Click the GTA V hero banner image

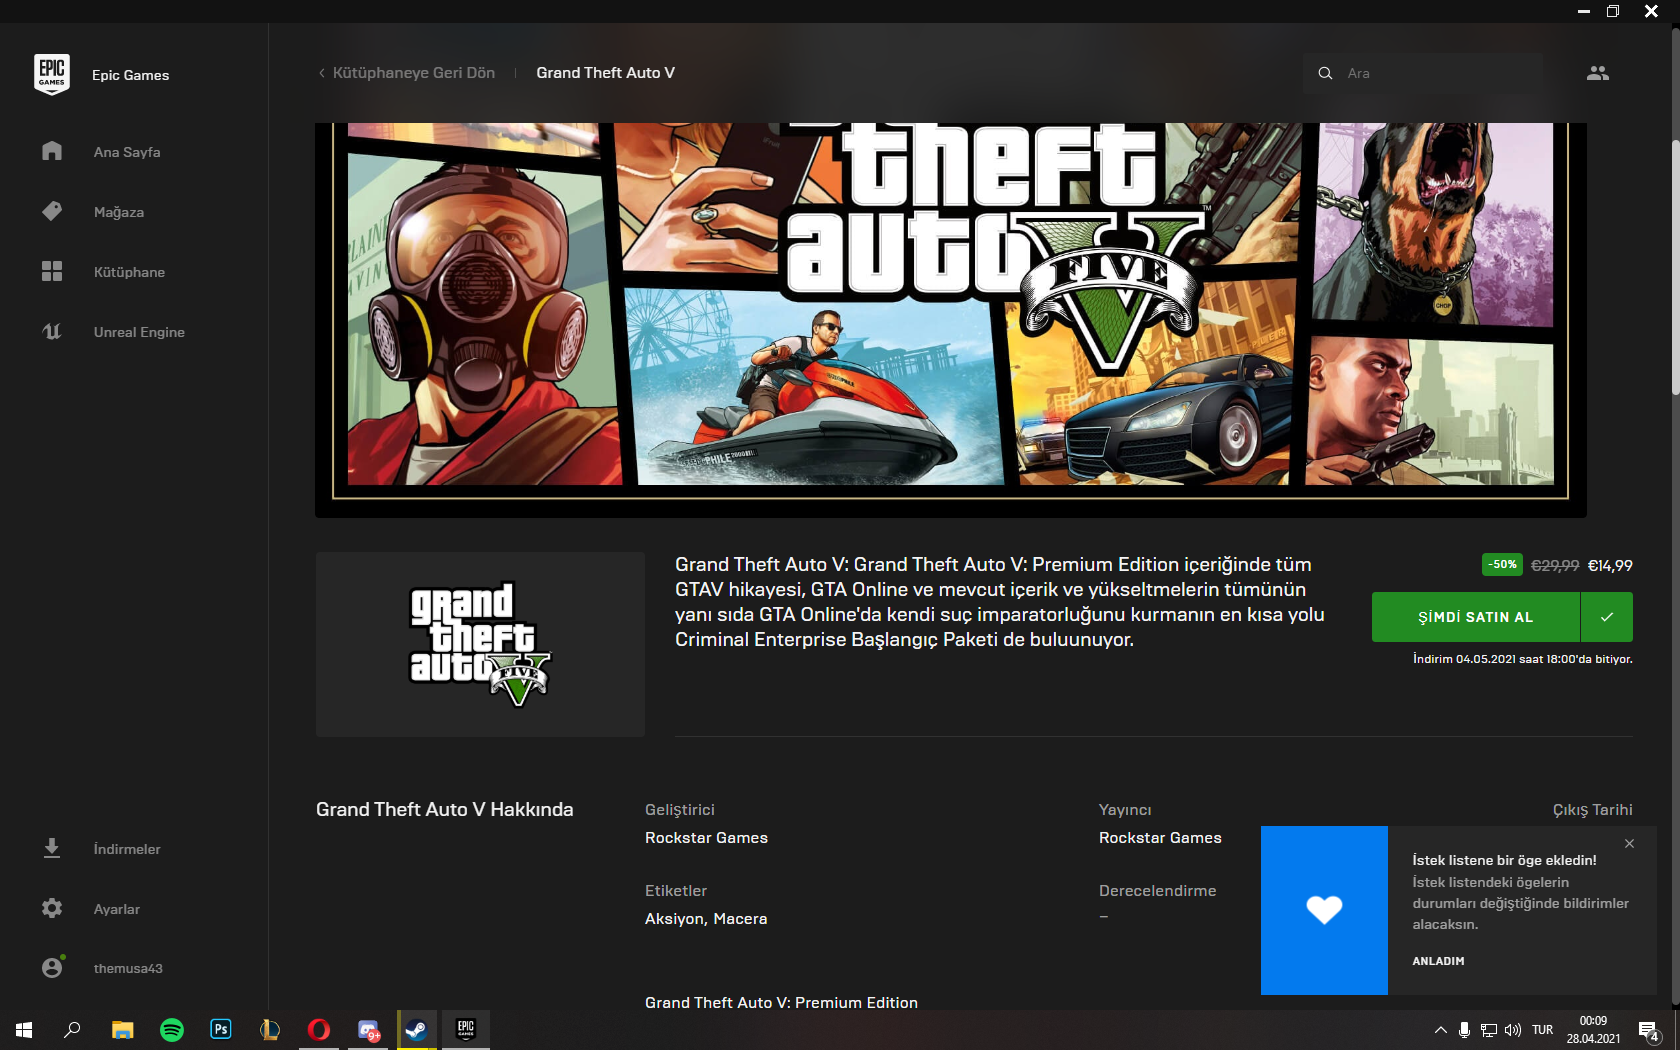[950, 319]
